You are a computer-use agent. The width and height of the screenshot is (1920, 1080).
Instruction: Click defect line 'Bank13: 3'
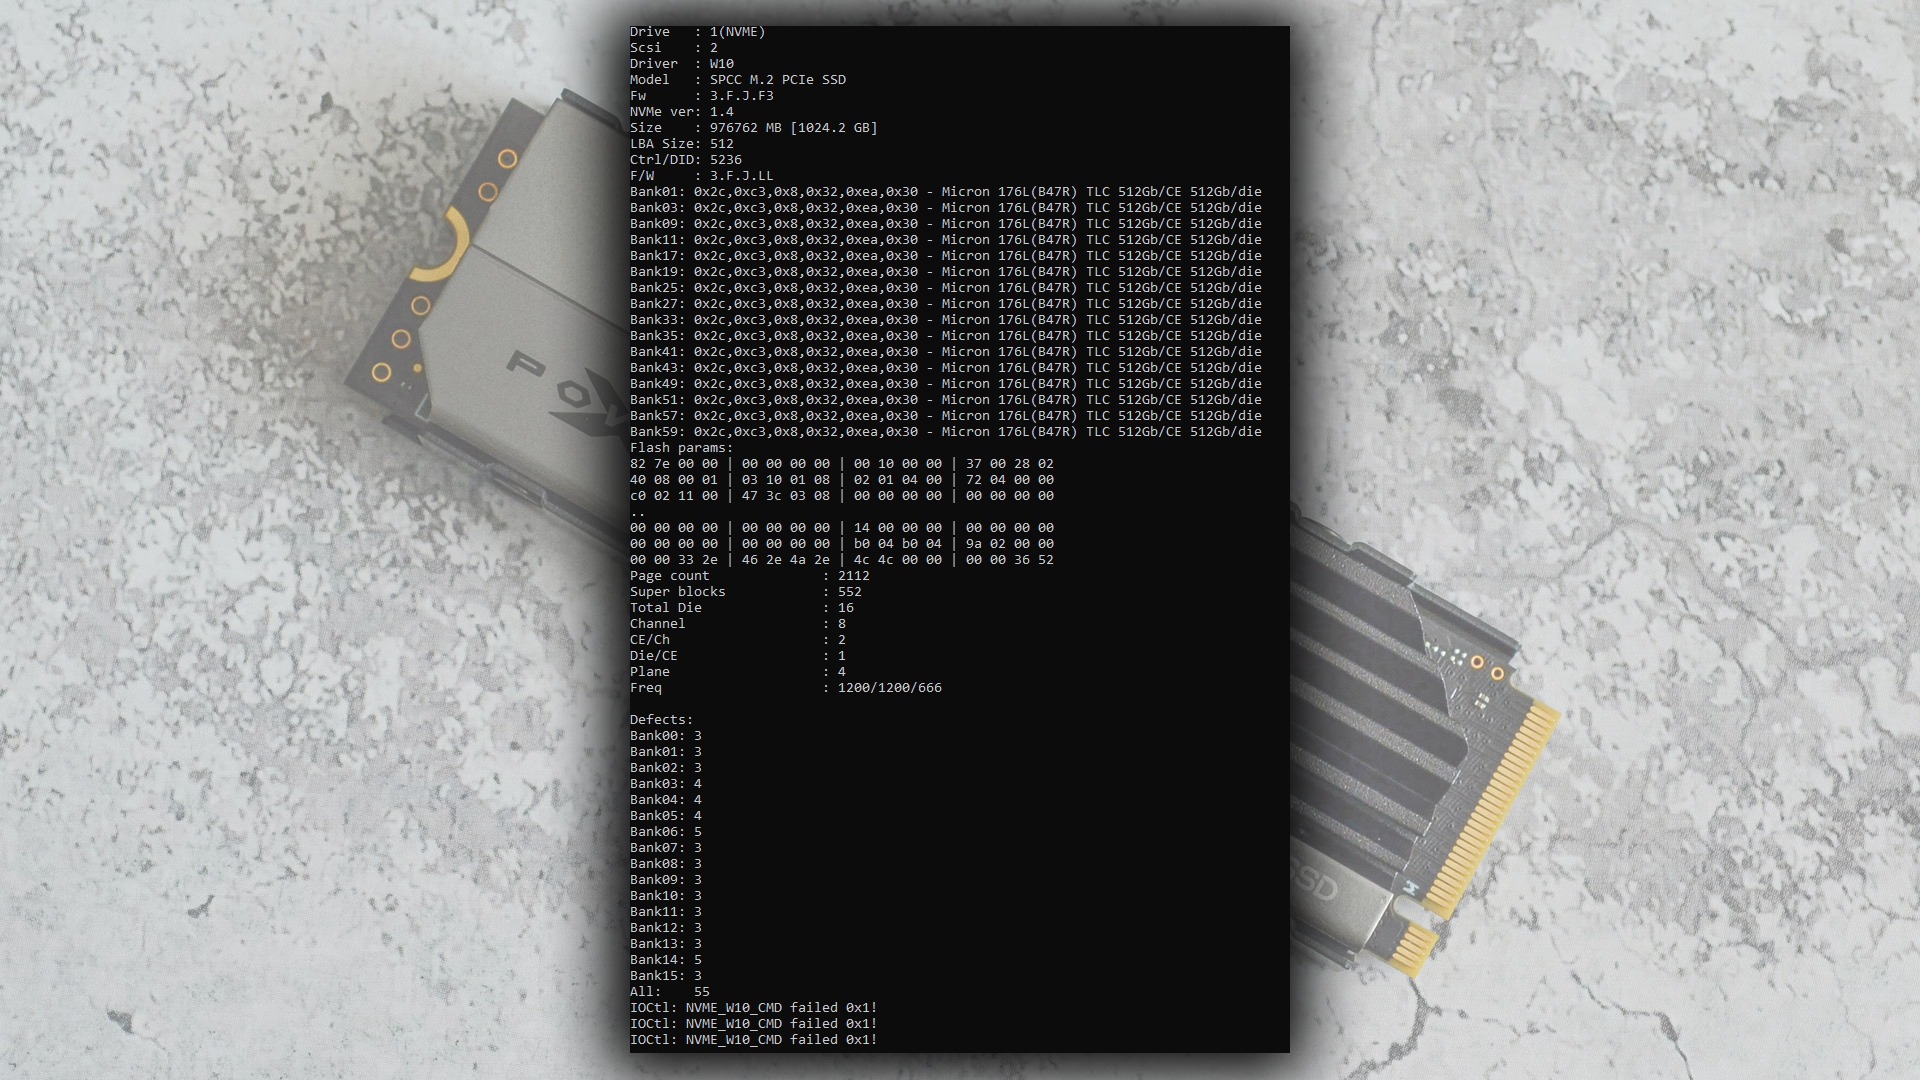(x=666, y=944)
